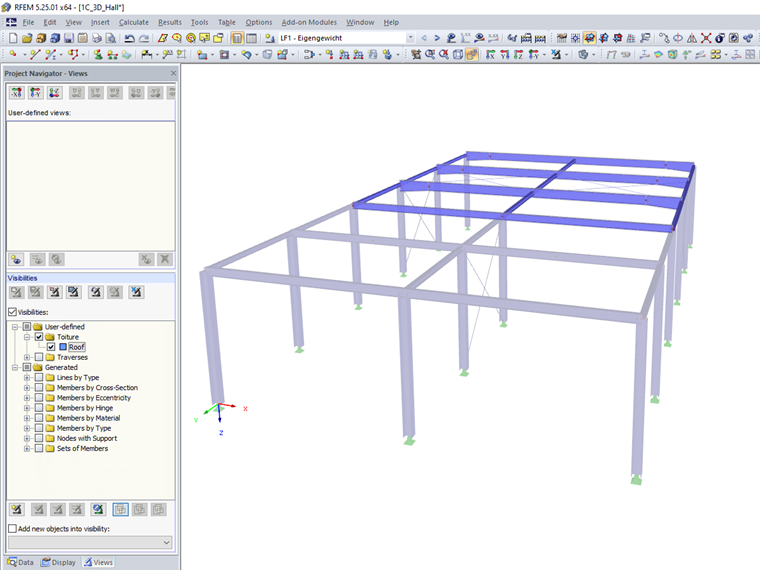Click the zoom window magnifier icon
760x570 pixels.
(430, 54)
